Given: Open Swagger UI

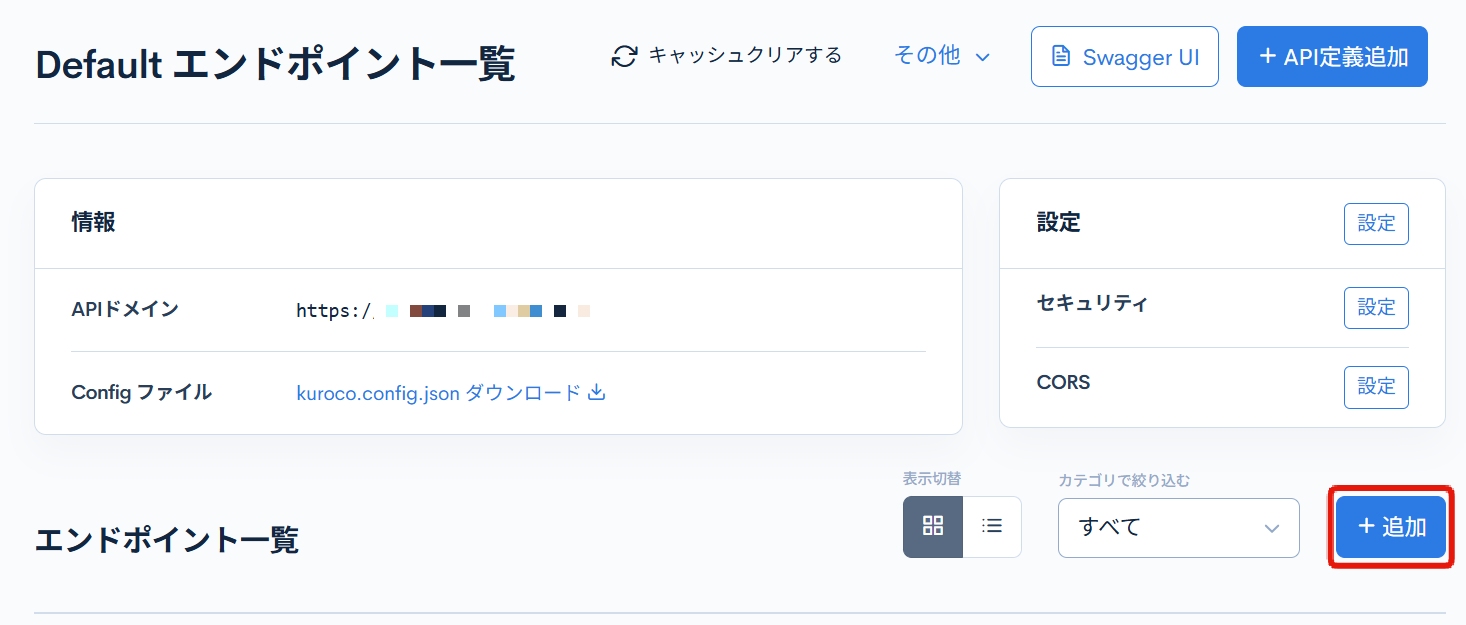Looking at the screenshot, I should [x=1124, y=57].
